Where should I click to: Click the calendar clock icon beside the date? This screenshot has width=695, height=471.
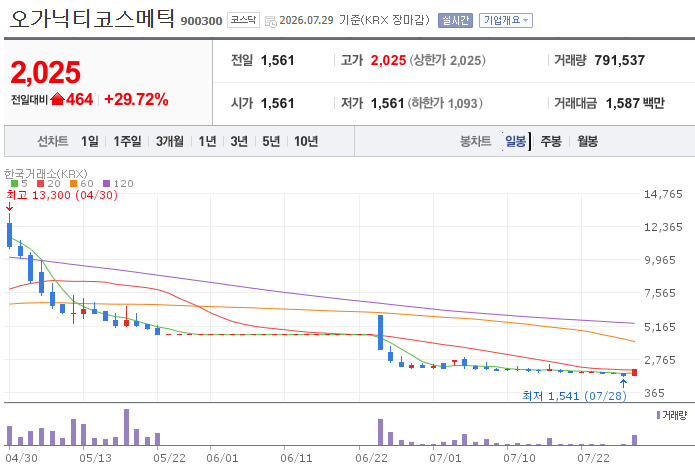[270, 21]
